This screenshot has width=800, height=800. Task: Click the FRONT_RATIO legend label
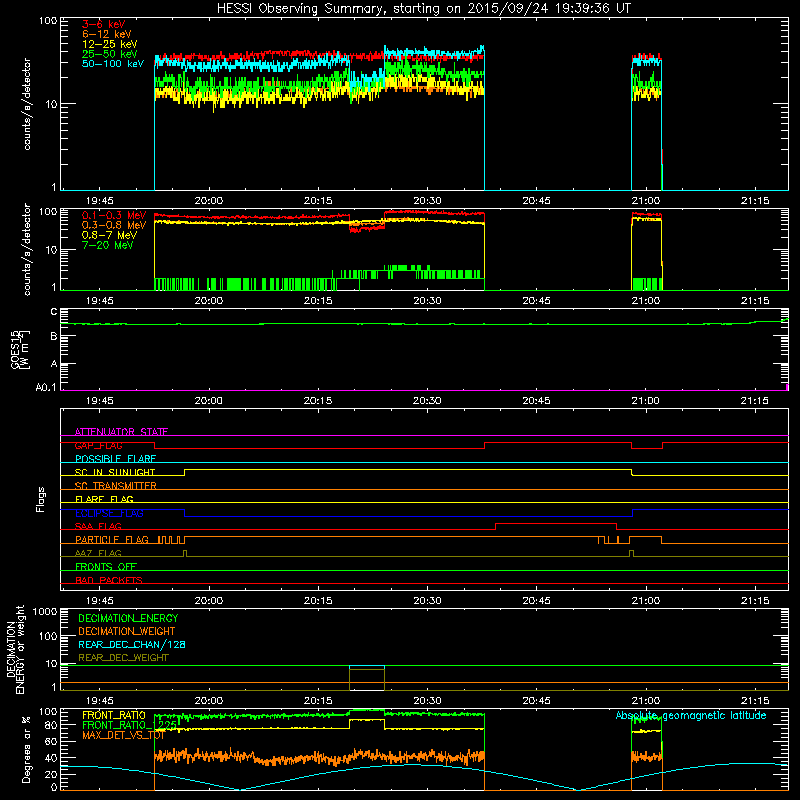(114, 715)
